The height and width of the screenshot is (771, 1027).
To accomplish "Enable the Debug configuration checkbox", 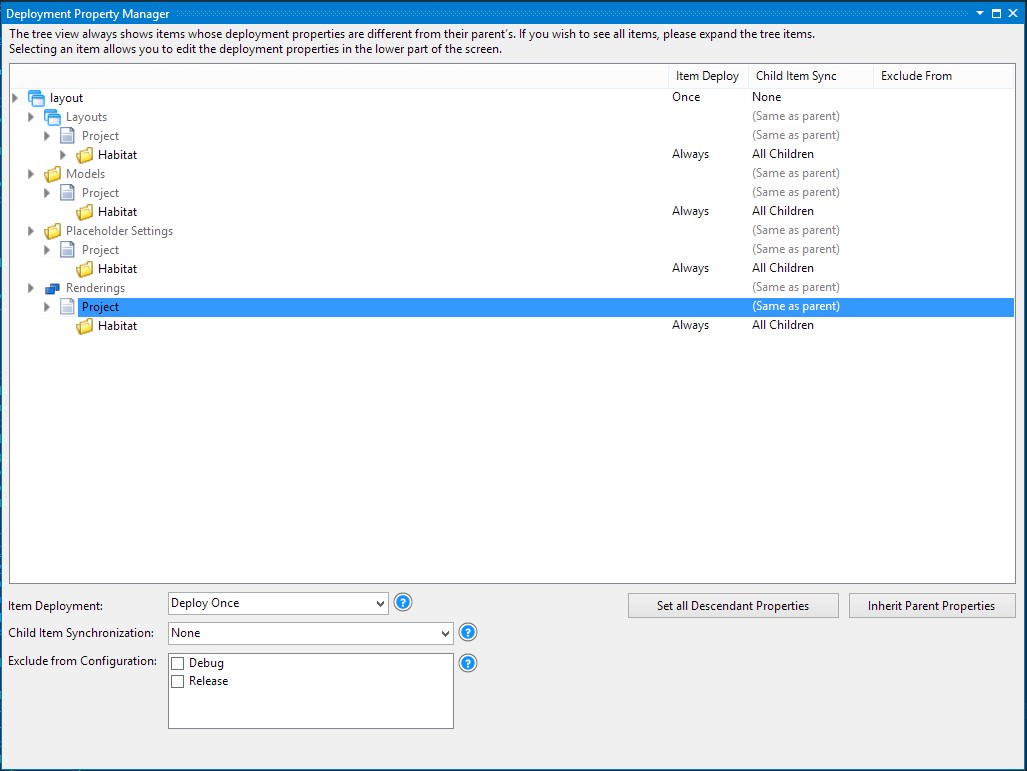I will [x=178, y=662].
